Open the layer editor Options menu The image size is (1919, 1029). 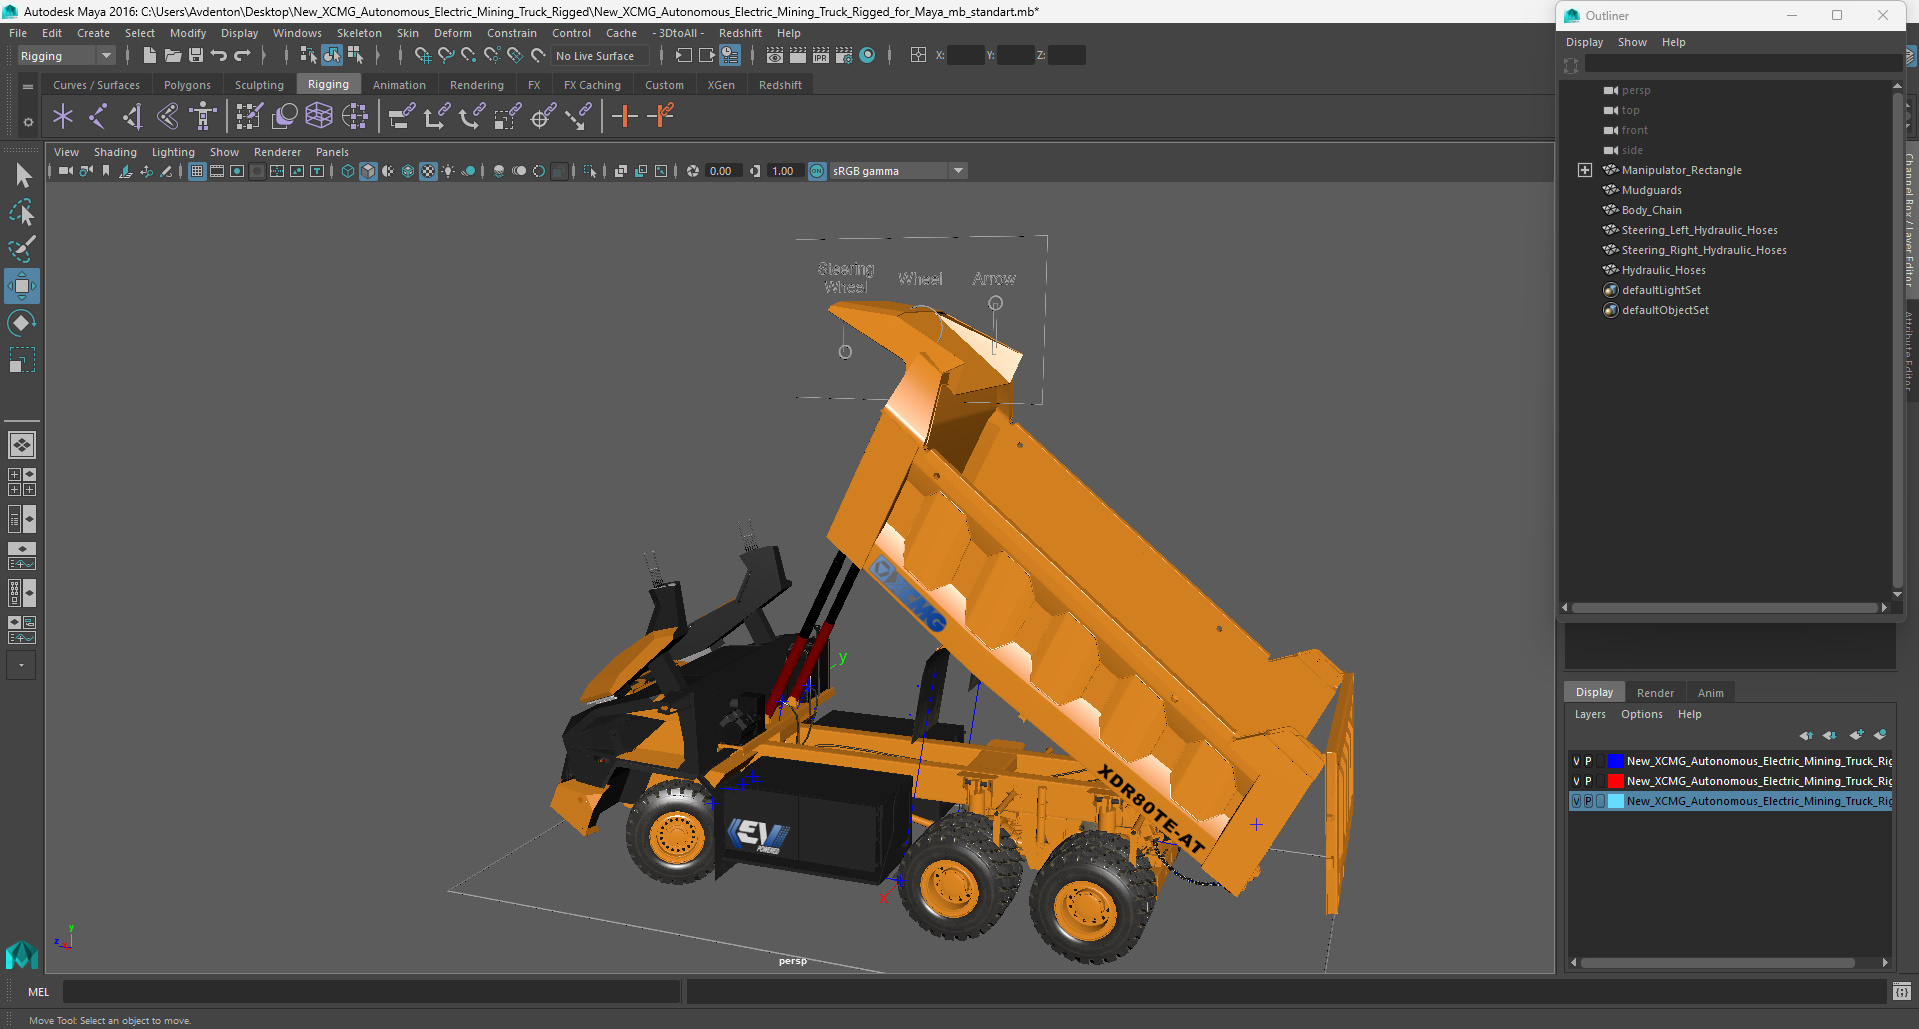[x=1641, y=714]
